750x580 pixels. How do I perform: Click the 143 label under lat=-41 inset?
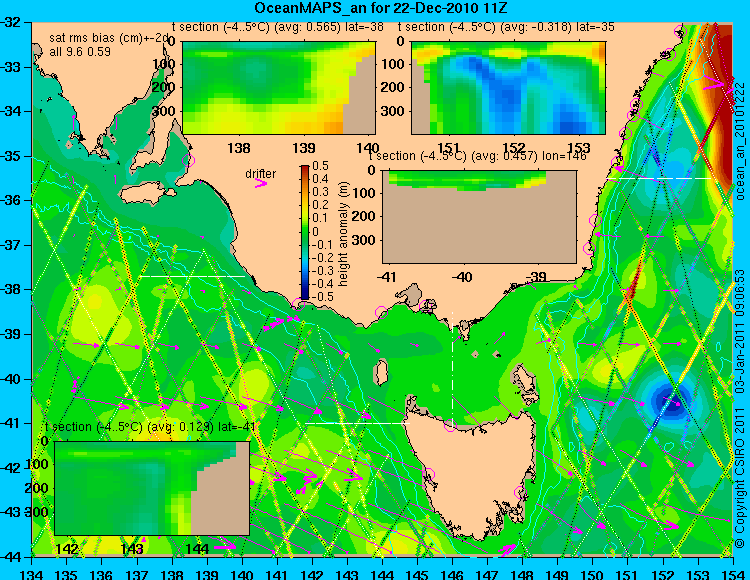(x=132, y=549)
